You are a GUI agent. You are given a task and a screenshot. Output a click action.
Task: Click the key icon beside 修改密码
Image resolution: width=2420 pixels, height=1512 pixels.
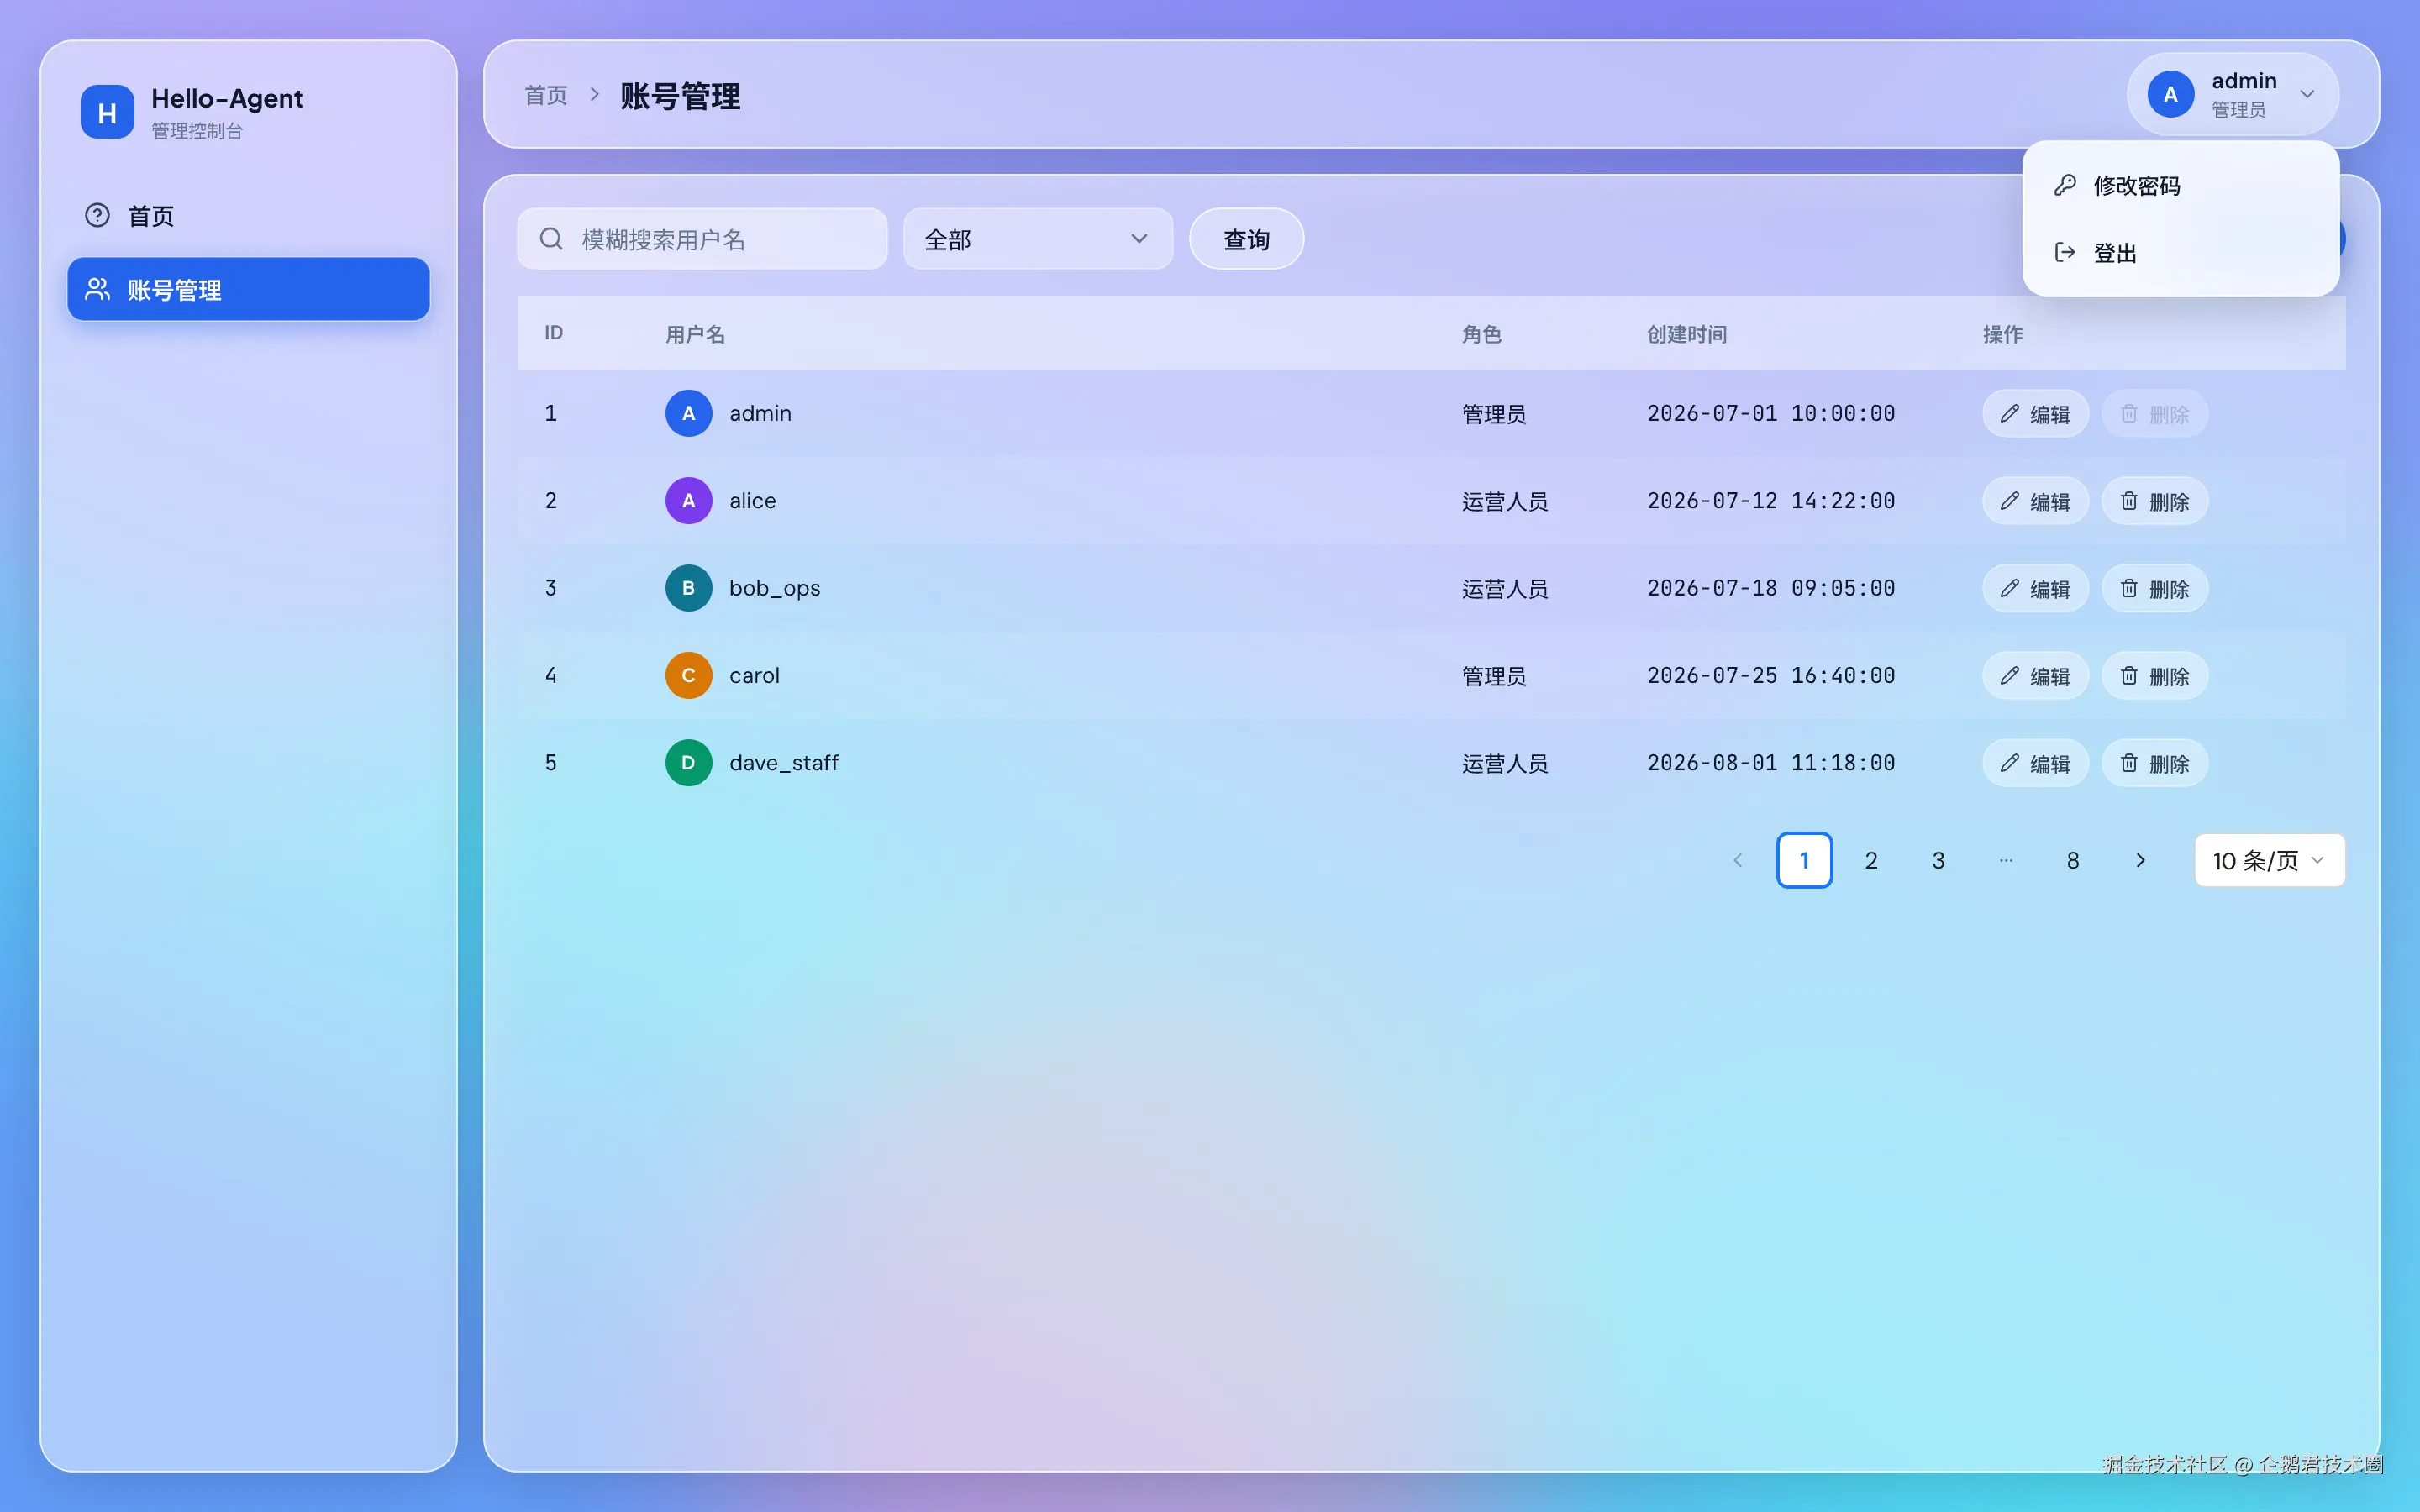tap(2065, 185)
